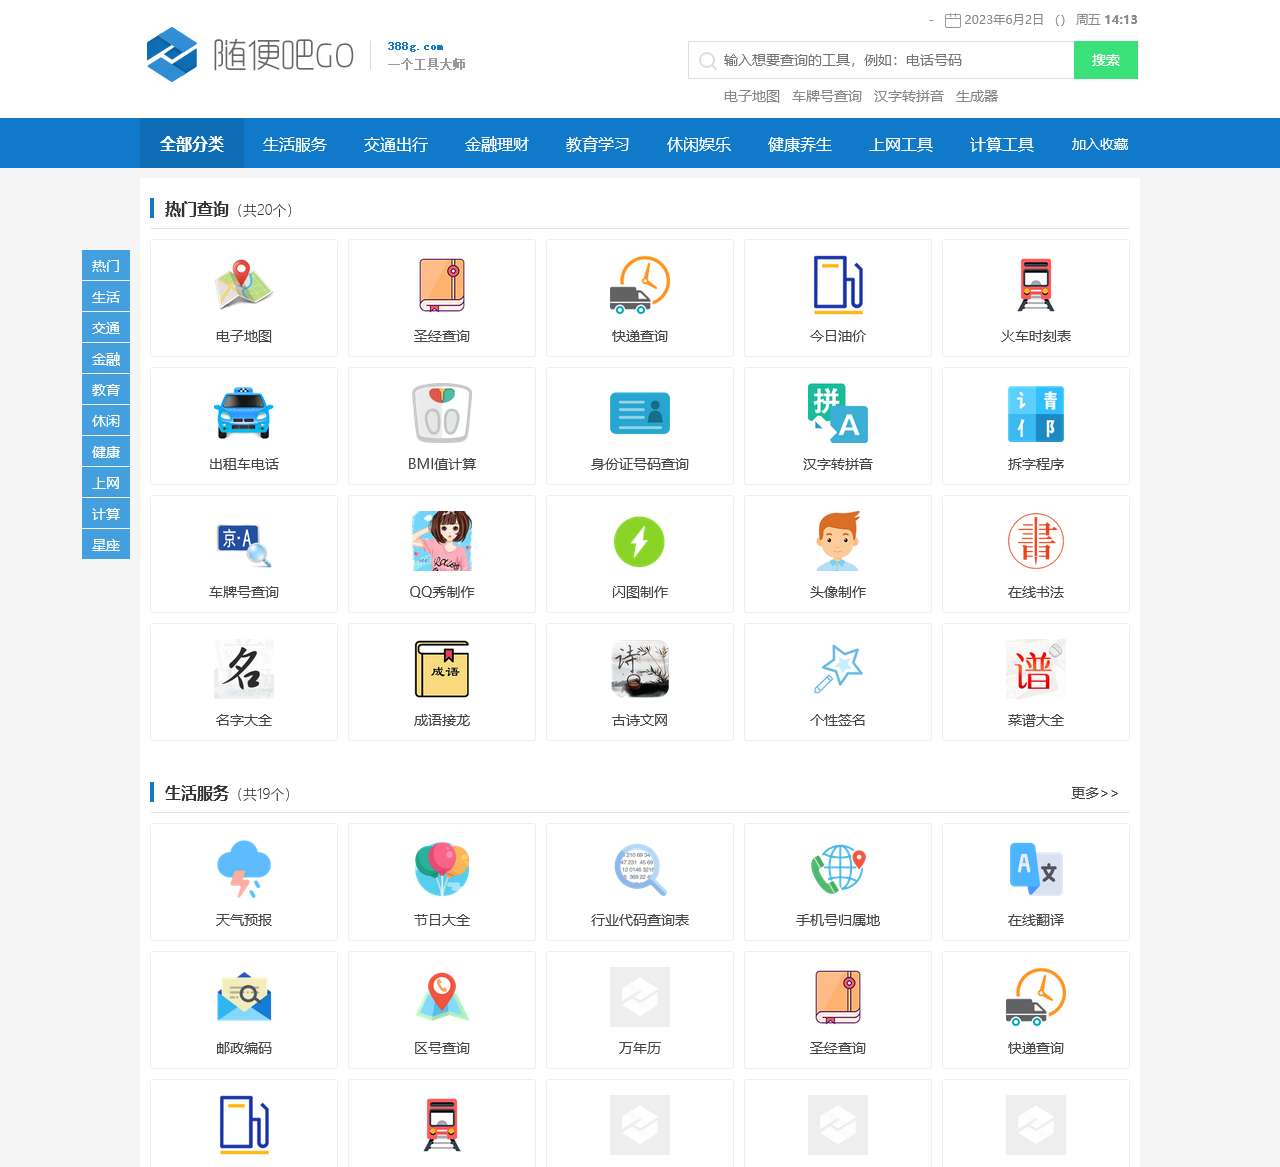Click the 388g.com domain text
Image resolution: width=1280 pixels, height=1167 pixels.
415,46
